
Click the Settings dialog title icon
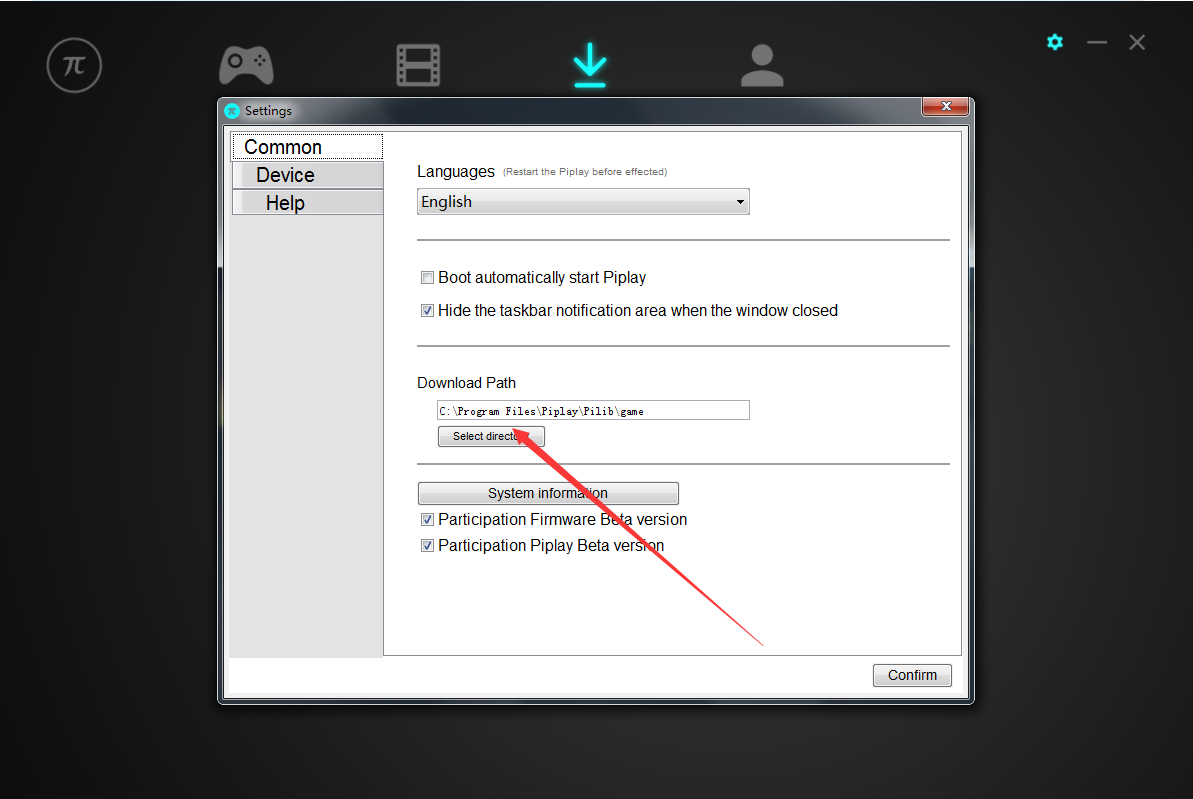233,111
